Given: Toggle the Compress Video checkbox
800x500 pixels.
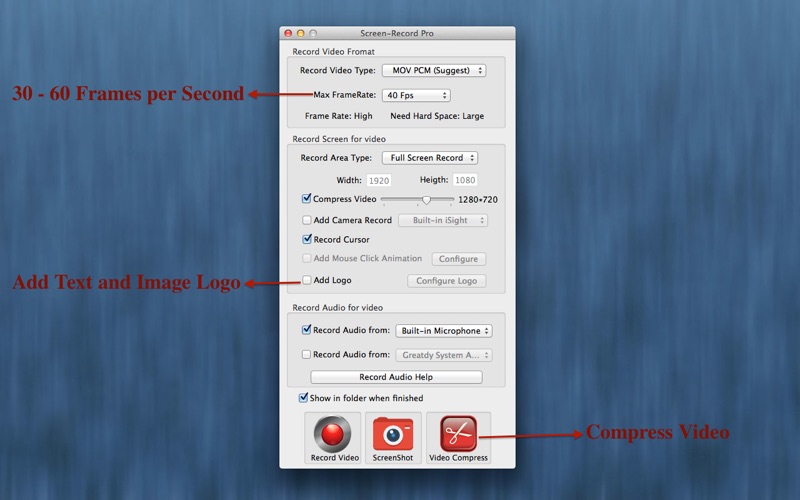Looking at the screenshot, I should [x=307, y=198].
